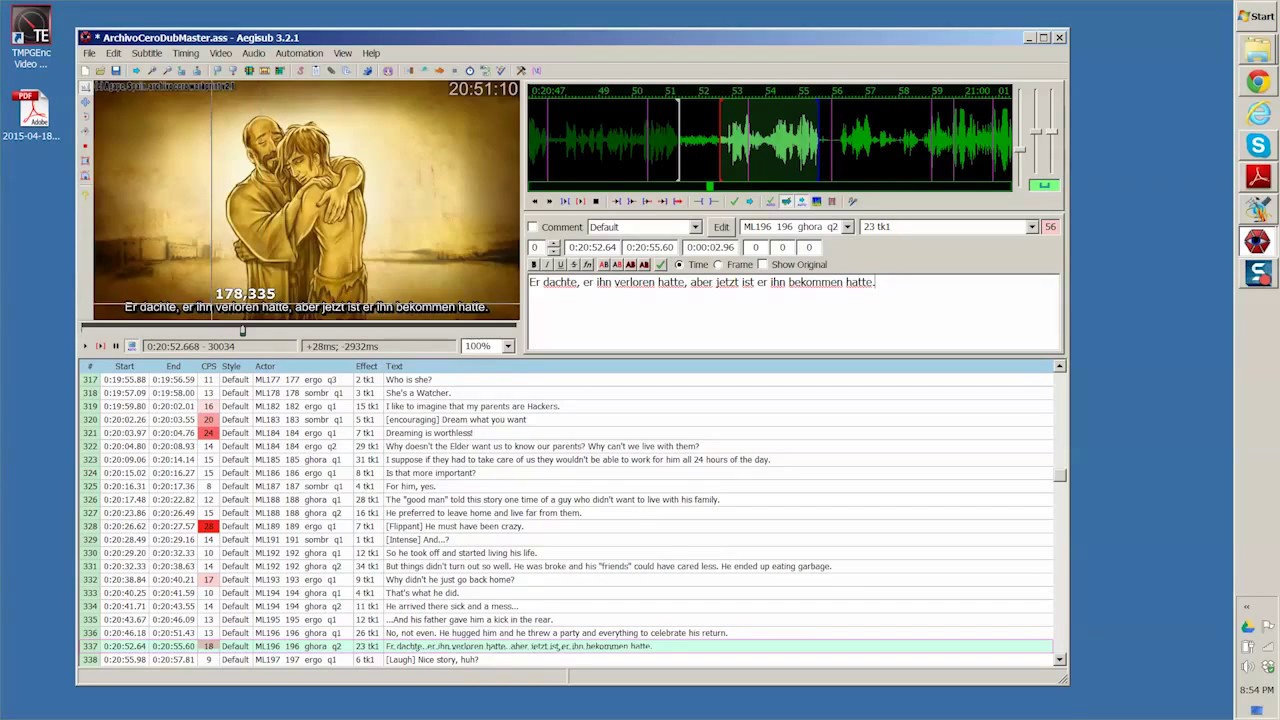Enable the Show Original checkbox

click(763, 265)
